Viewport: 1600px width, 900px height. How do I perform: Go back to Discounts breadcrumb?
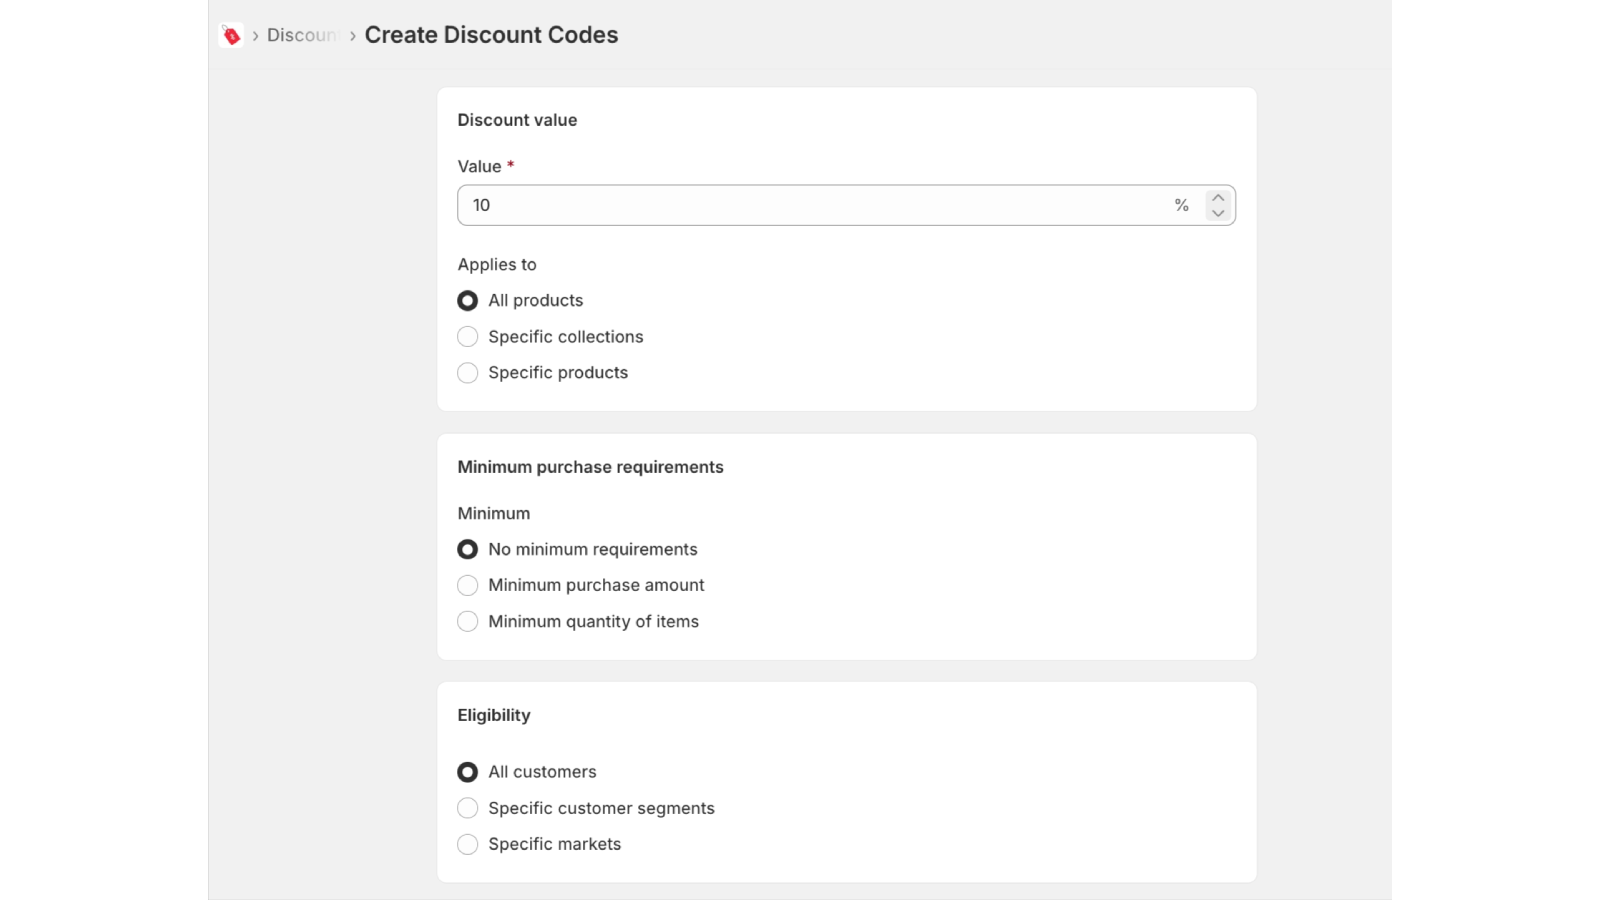point(303,35)
